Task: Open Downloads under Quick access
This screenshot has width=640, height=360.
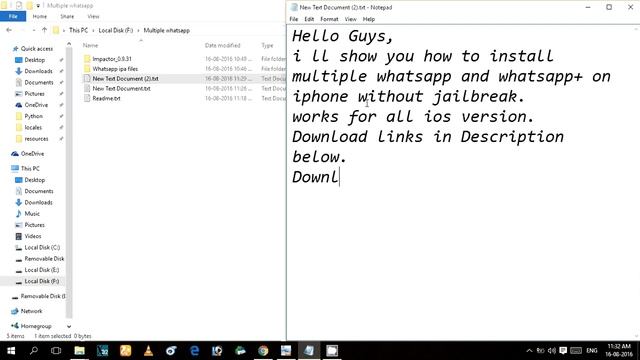Action: click(38, 71)
